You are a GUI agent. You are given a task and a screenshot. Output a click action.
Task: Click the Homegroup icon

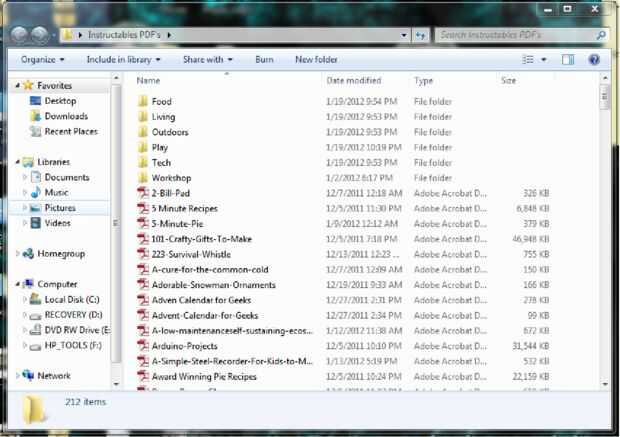(x=28, y=253)
